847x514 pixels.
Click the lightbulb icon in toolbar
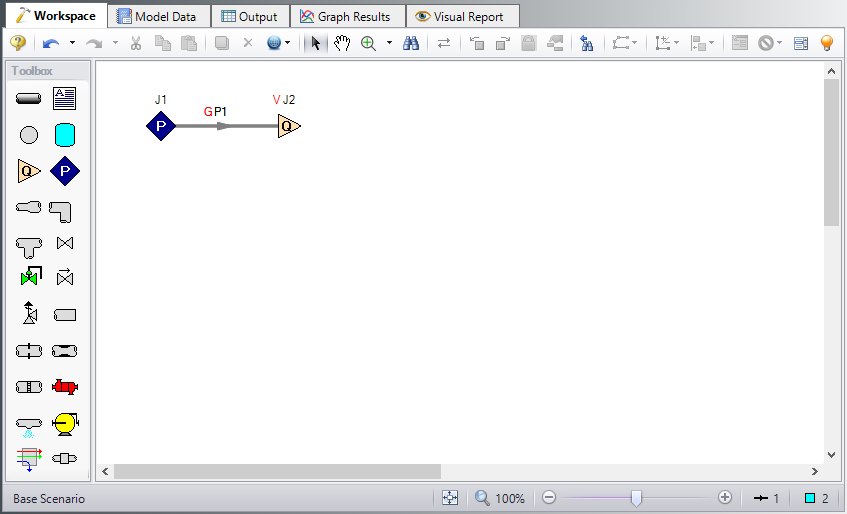coord(827,43)
